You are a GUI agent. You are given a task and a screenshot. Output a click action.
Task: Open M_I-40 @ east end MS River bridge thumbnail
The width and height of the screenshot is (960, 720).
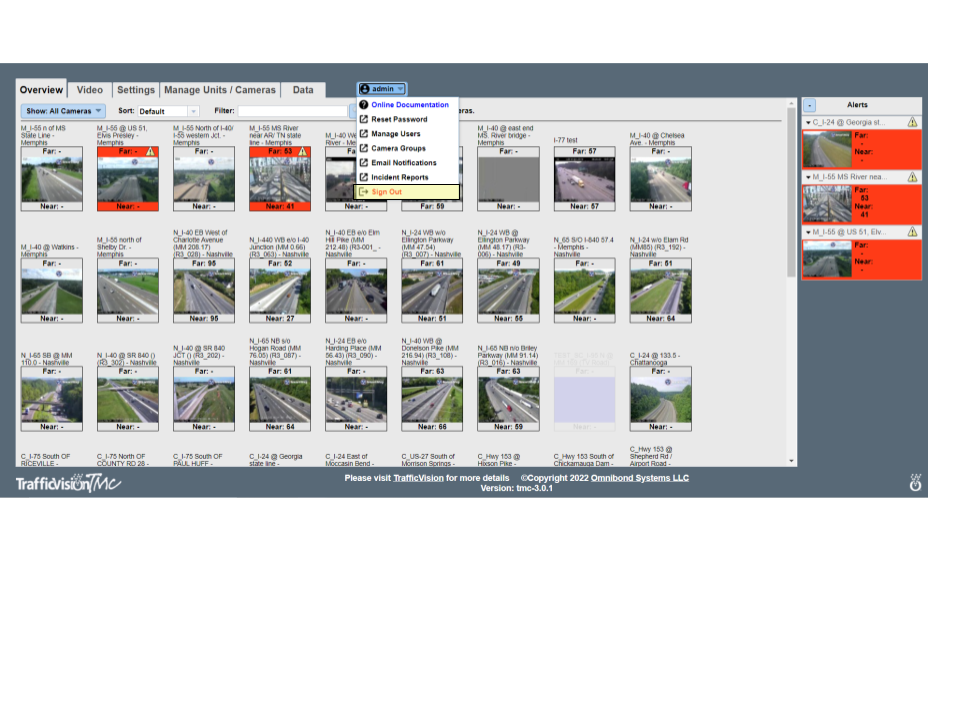click(508, 179)
